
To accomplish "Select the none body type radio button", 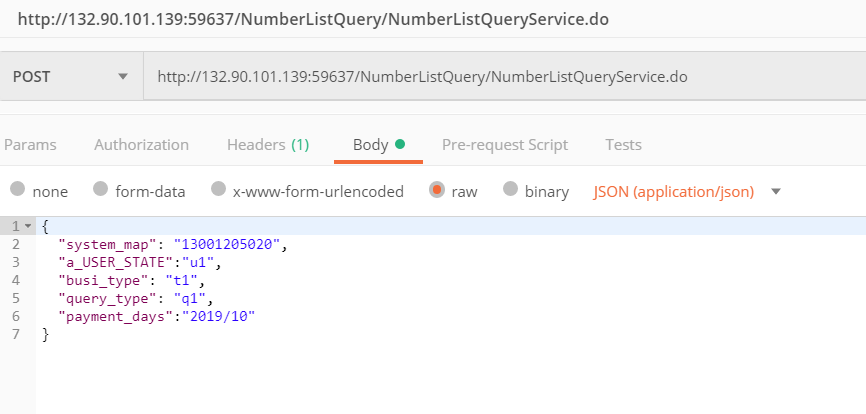I will click(x=18, y=190).
